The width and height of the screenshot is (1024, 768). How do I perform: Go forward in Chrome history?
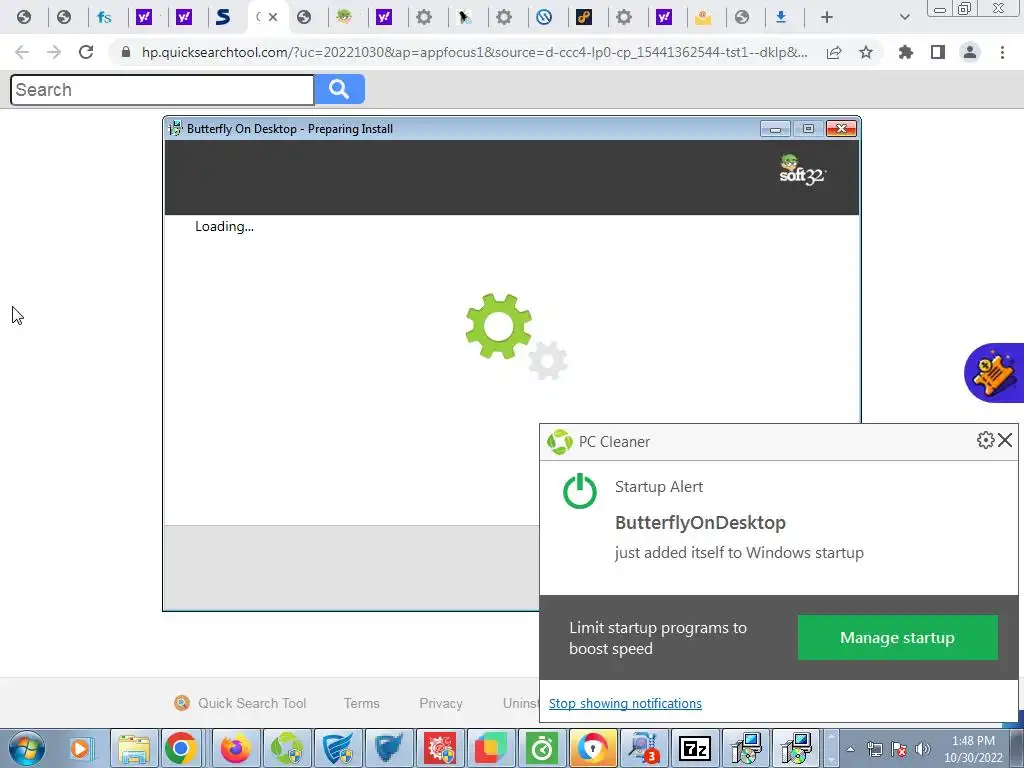click(x=54, y=52)
